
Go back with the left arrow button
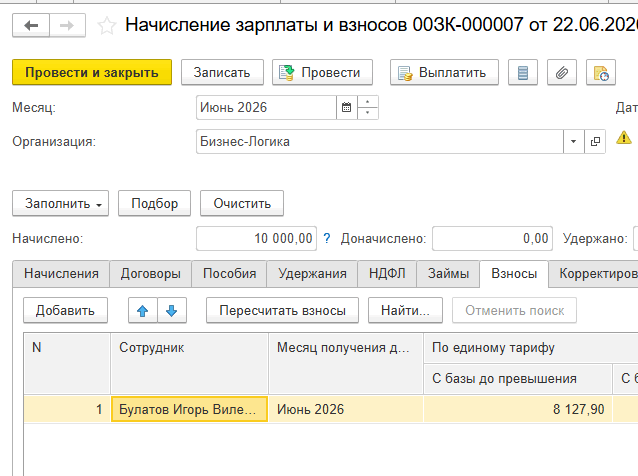pos(31,25)
